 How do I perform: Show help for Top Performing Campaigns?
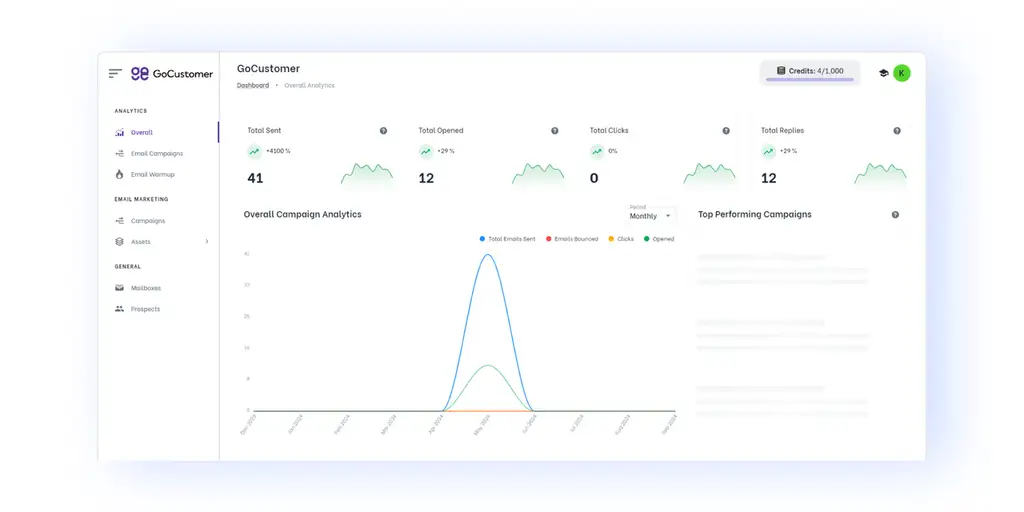895,214
